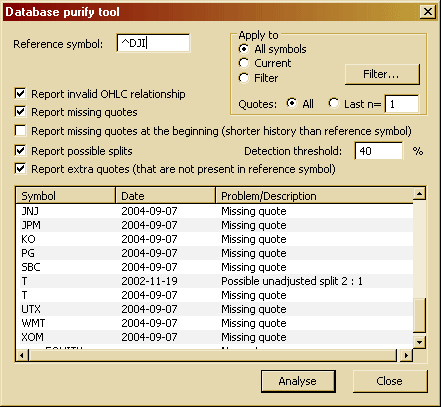Screen dimensions: 441x407
Task: Click the Reference symbol input field
Action: click(153, 43)
